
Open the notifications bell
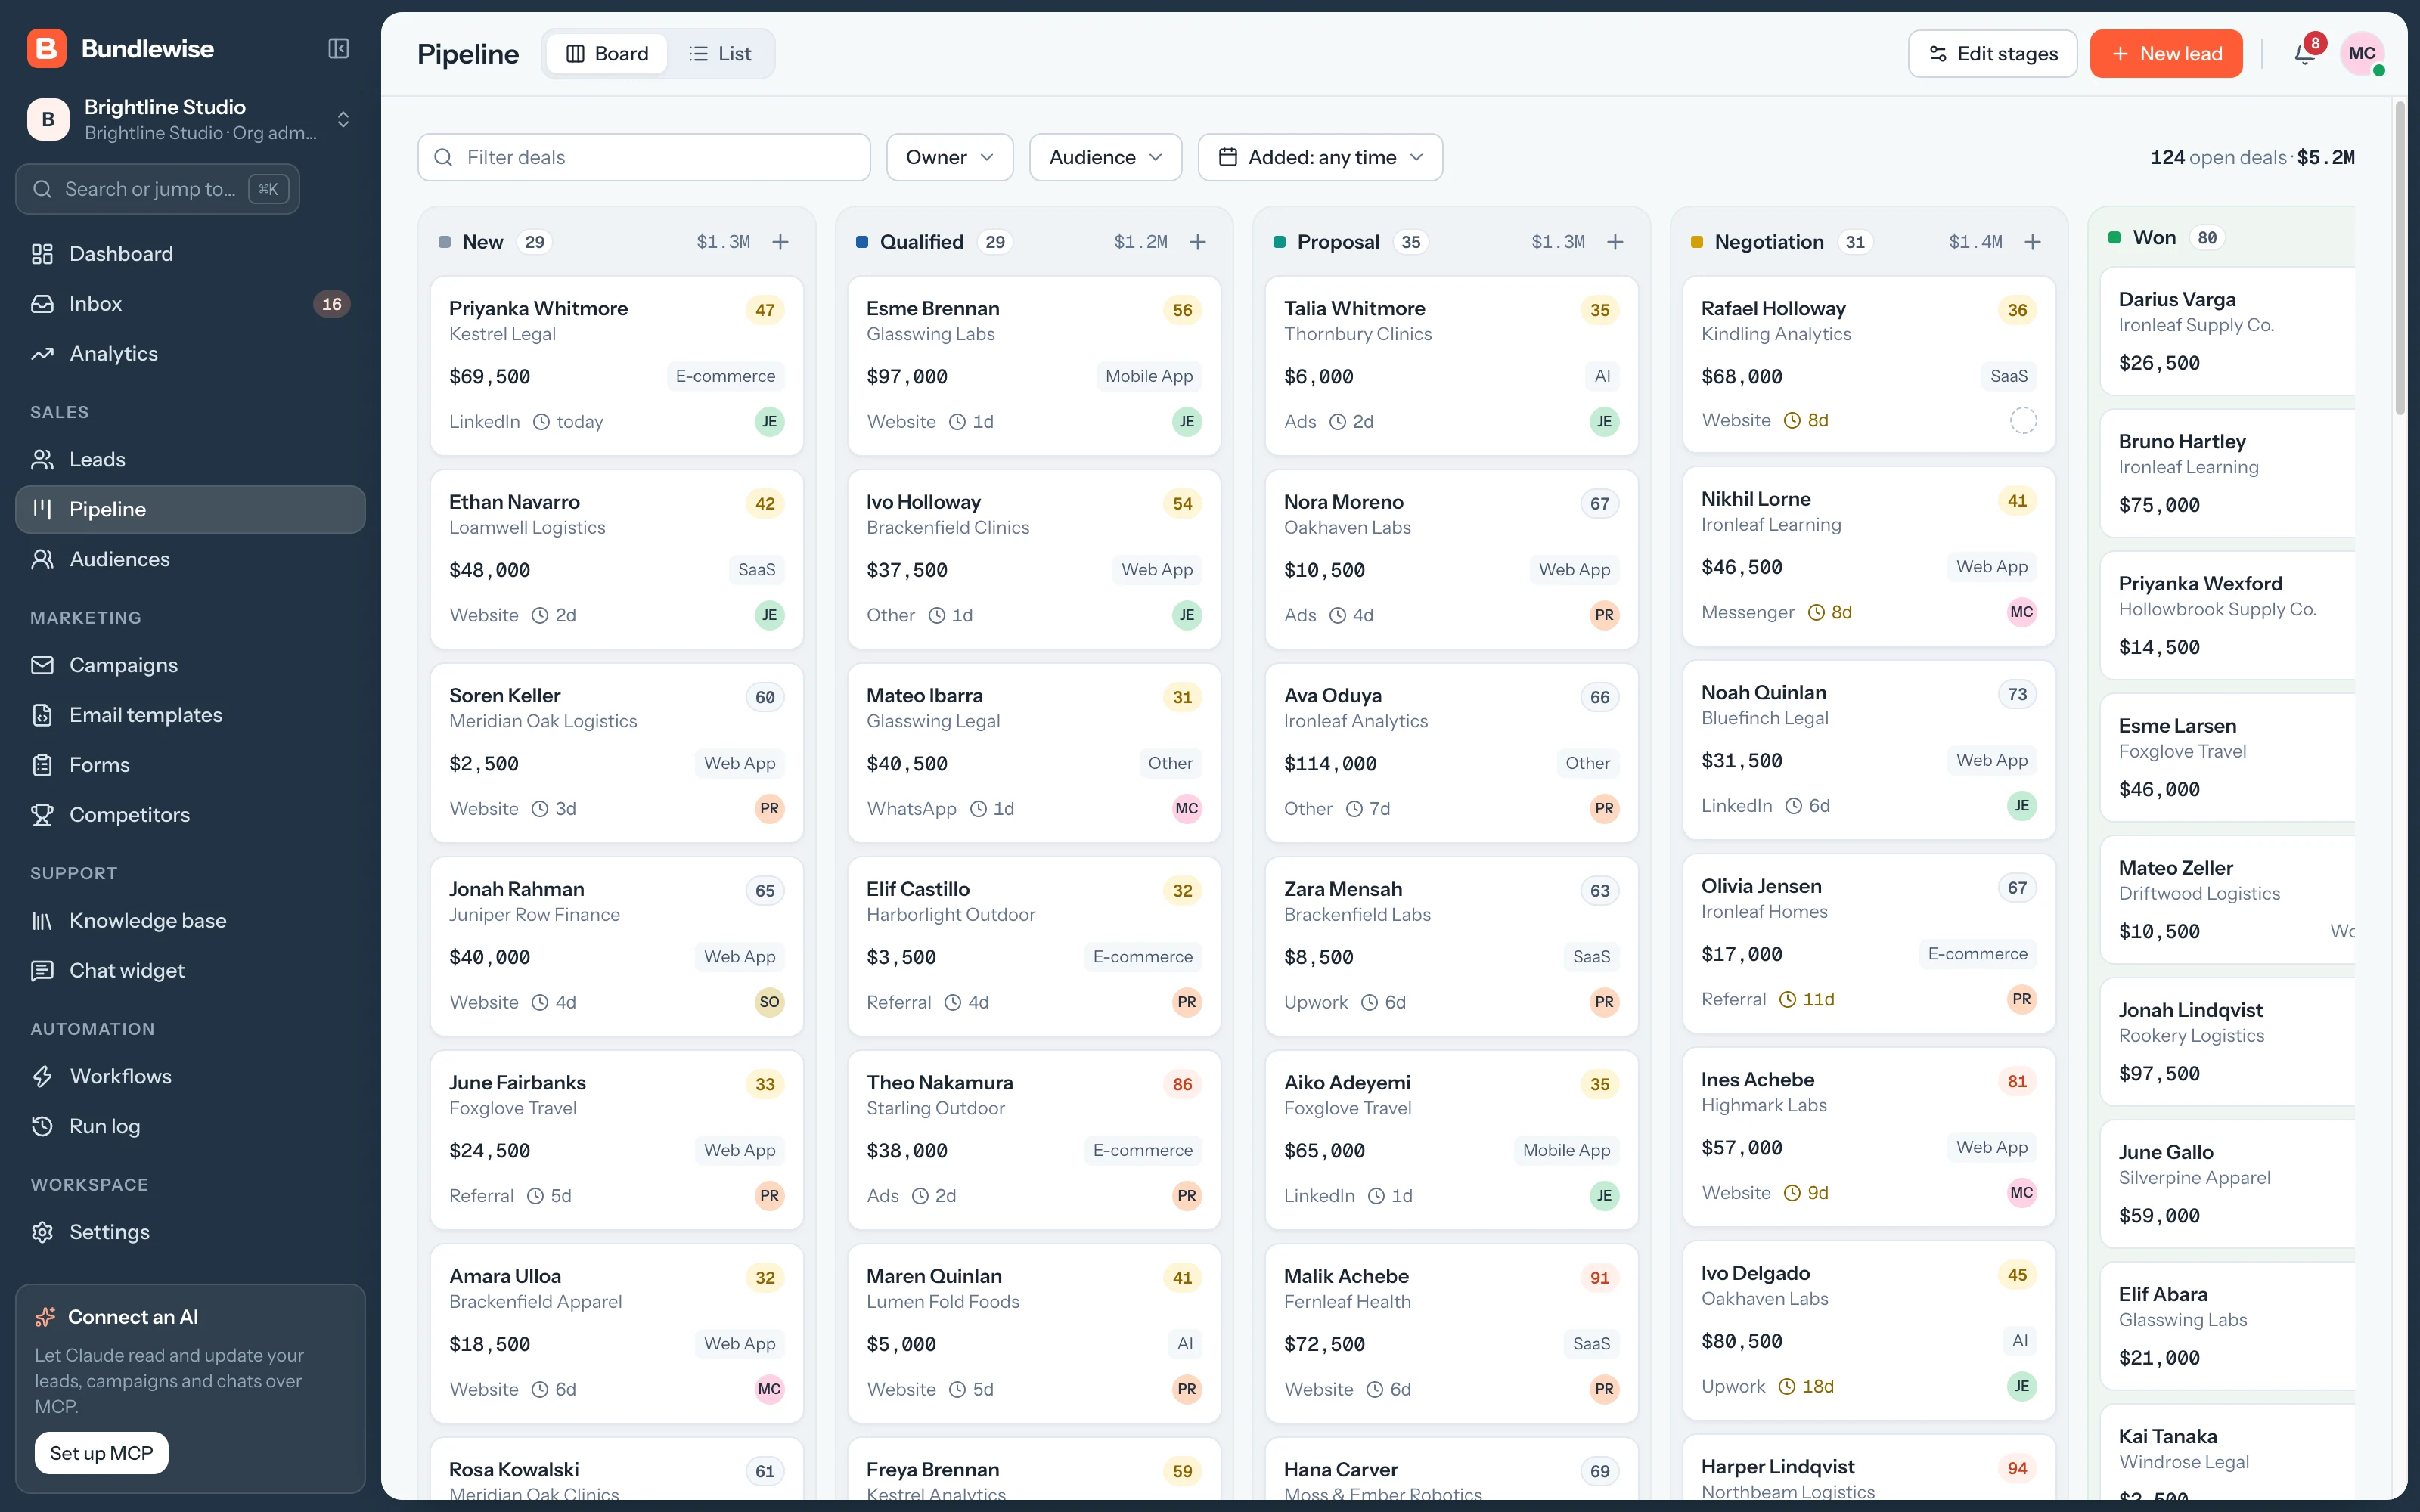point(2305,54)
